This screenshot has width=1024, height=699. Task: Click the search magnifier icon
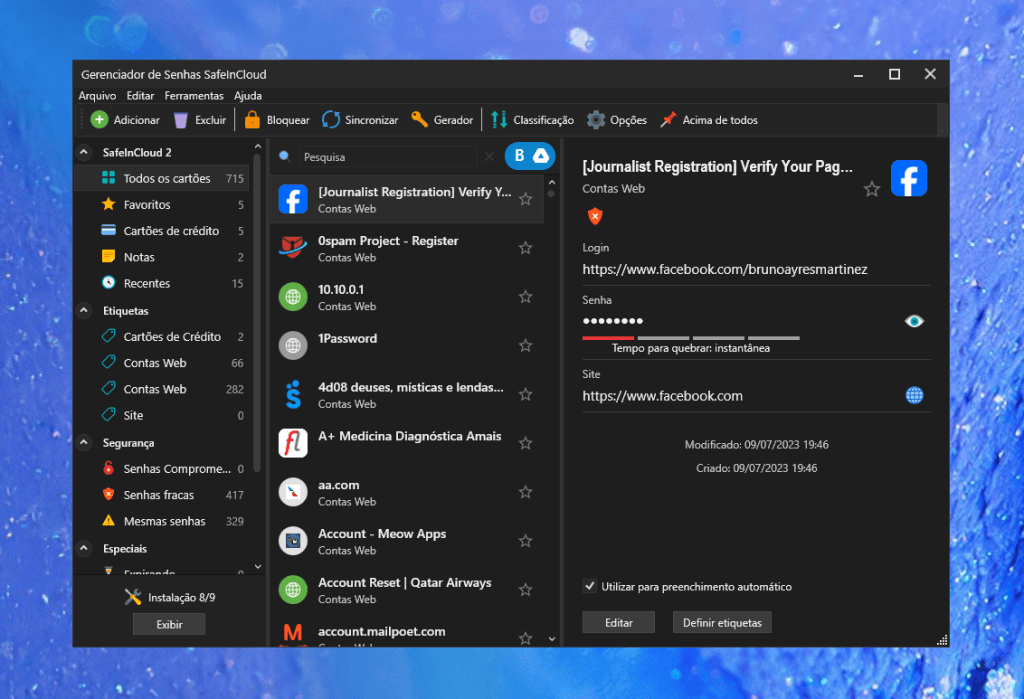(x=285, y=156)
